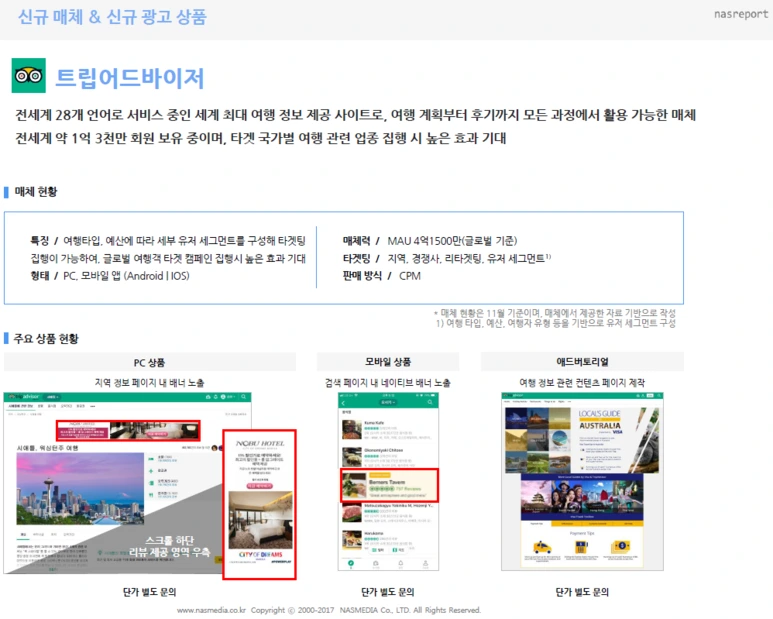The height and width of the screenshot is (619, 773).
Task: Click '지역 정보 페이지 내 배너 노출' caption
Action: coord(149,383)
